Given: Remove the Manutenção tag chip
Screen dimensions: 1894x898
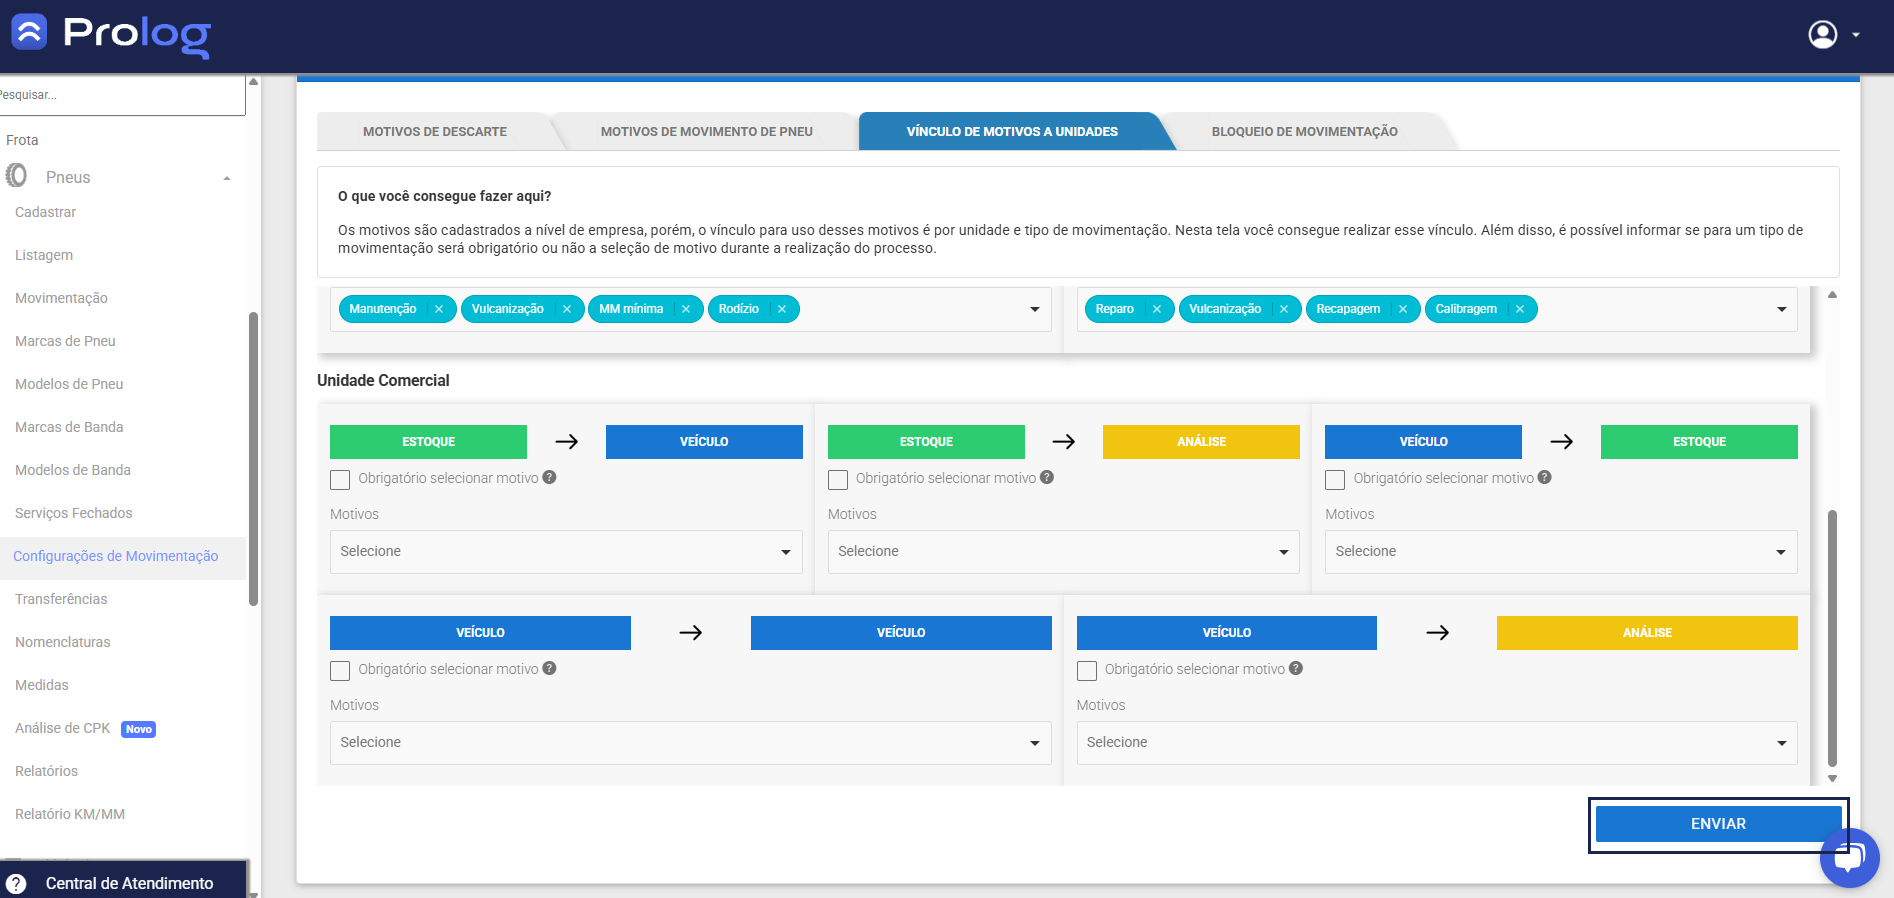Looking at the screenshot, I should point(439,309).
